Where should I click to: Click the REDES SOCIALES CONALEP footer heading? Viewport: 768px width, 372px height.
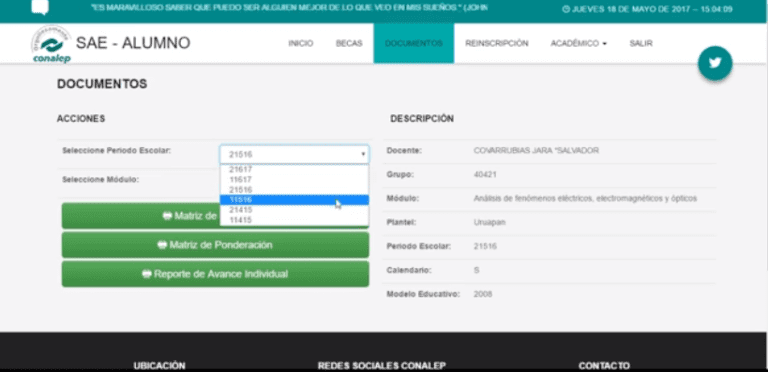coord(382,366)
